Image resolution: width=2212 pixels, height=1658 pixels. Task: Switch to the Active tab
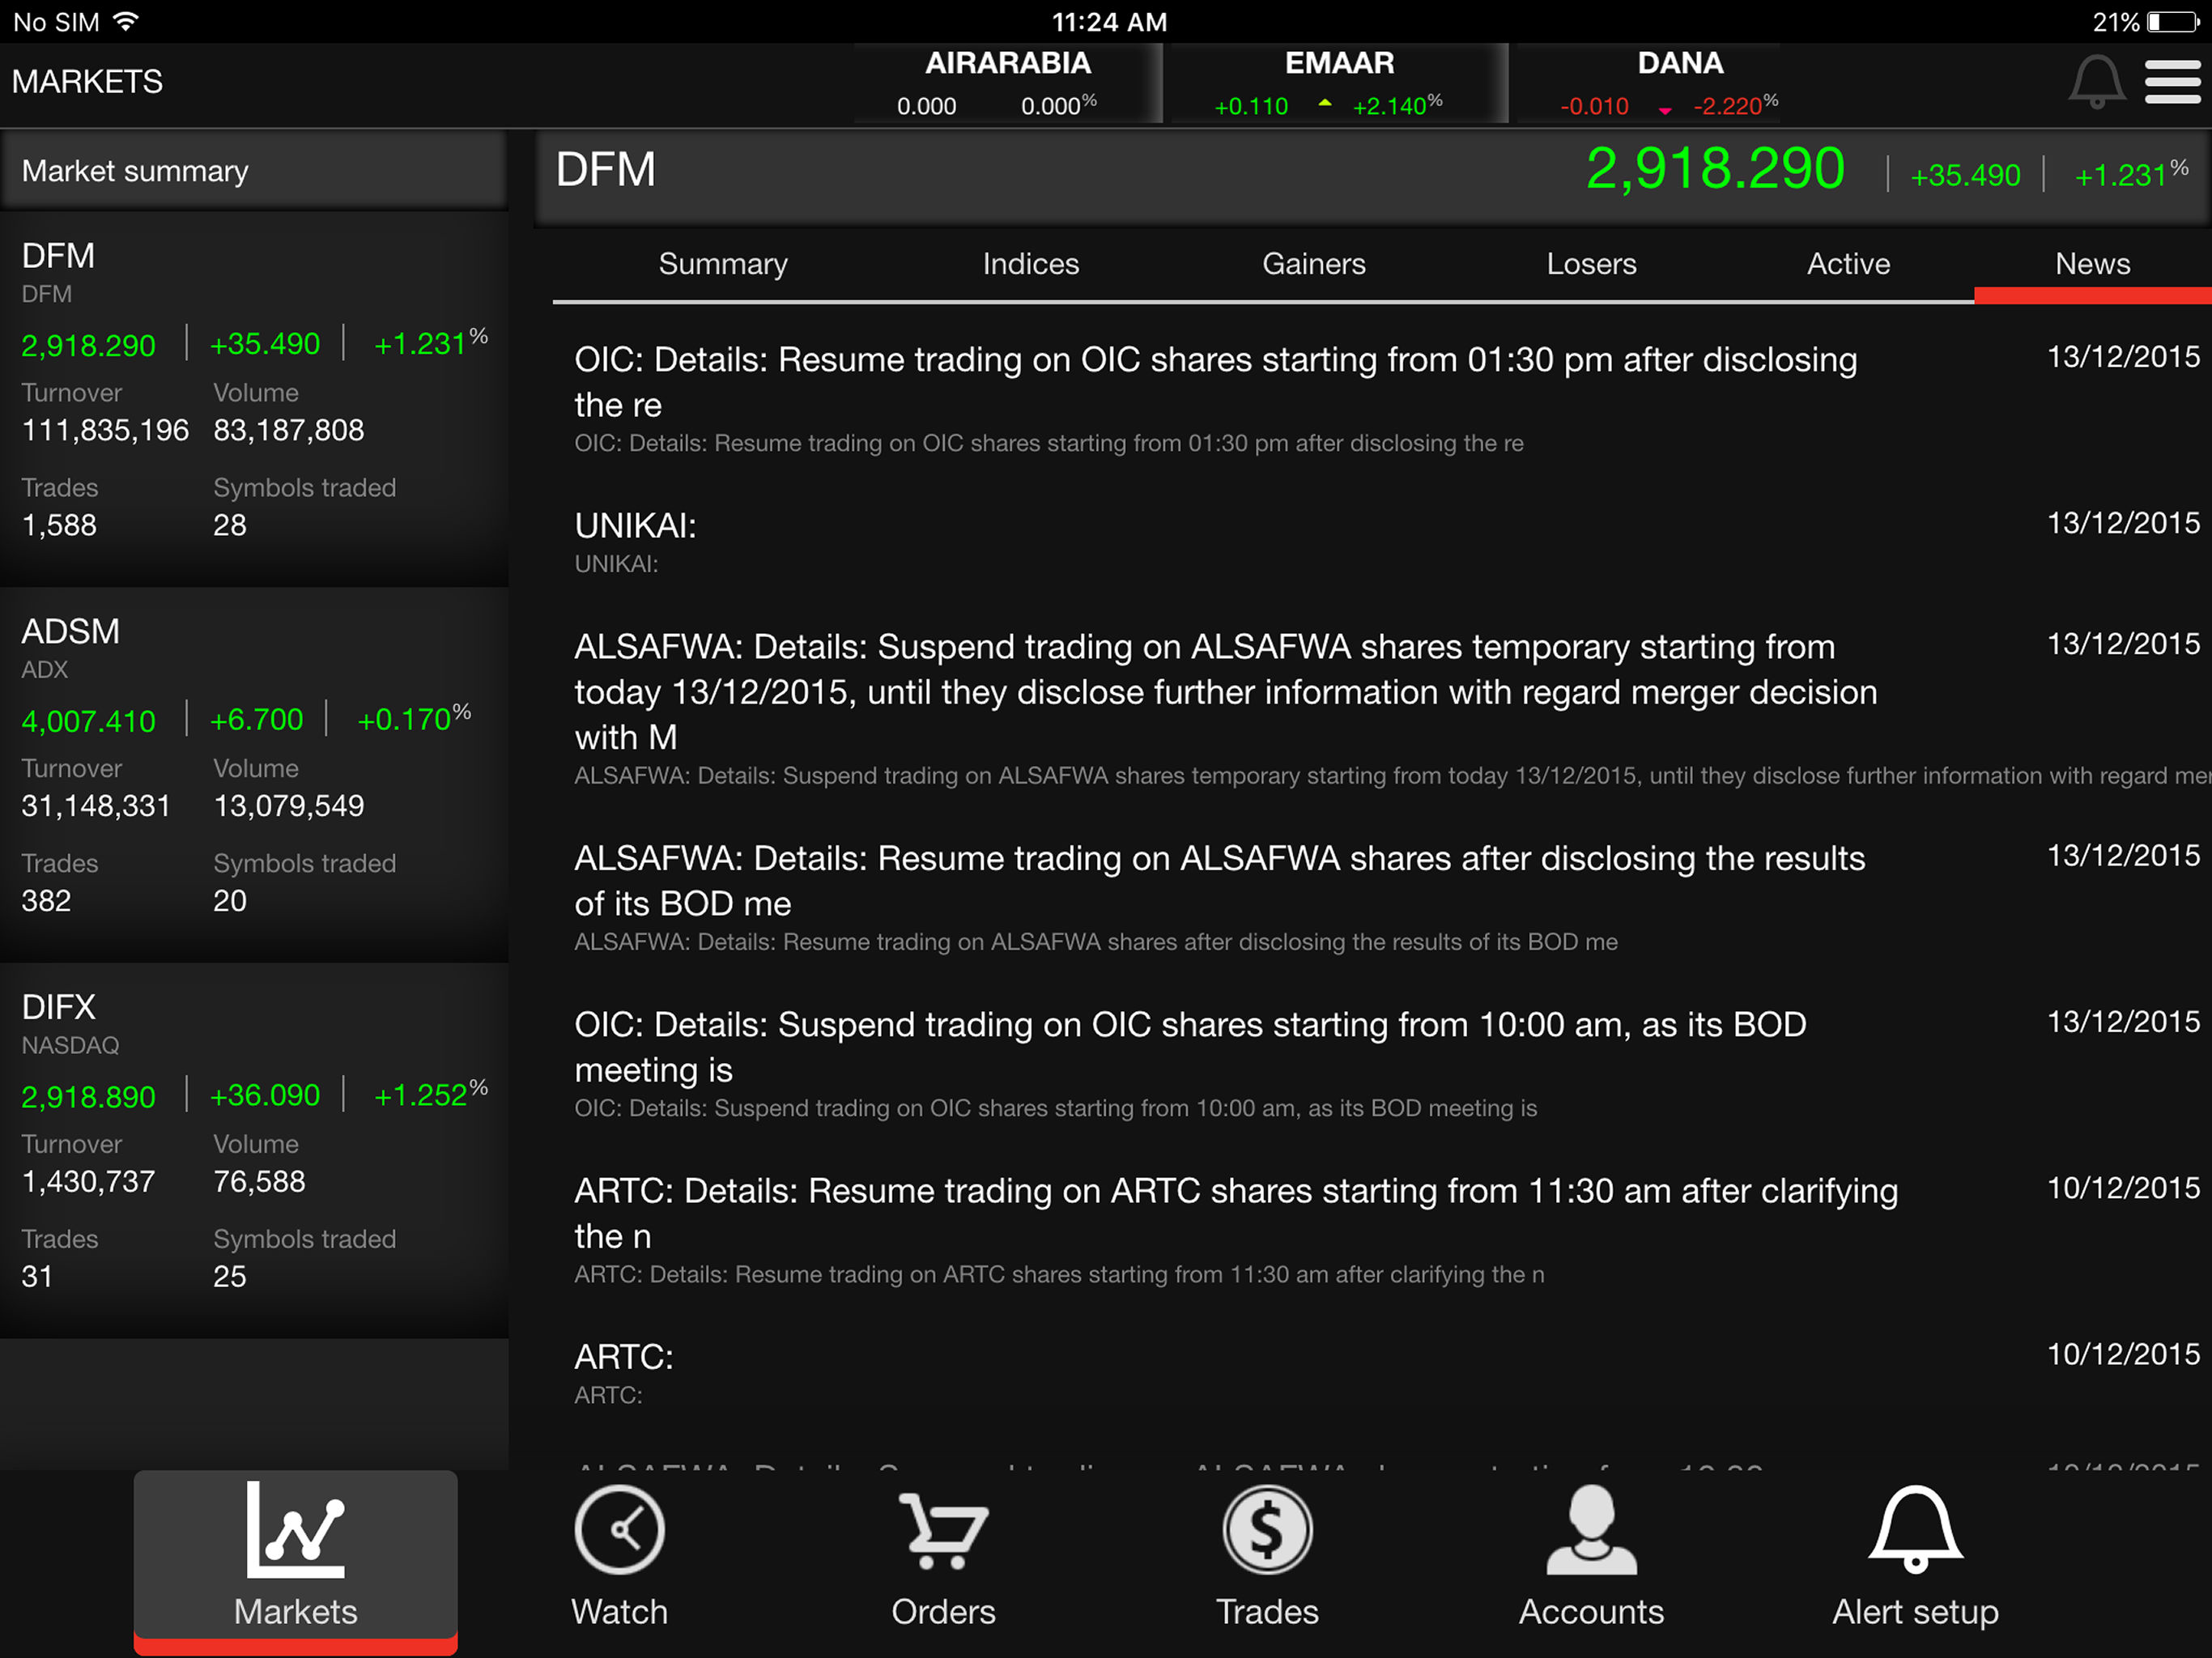coord(1848,264)
